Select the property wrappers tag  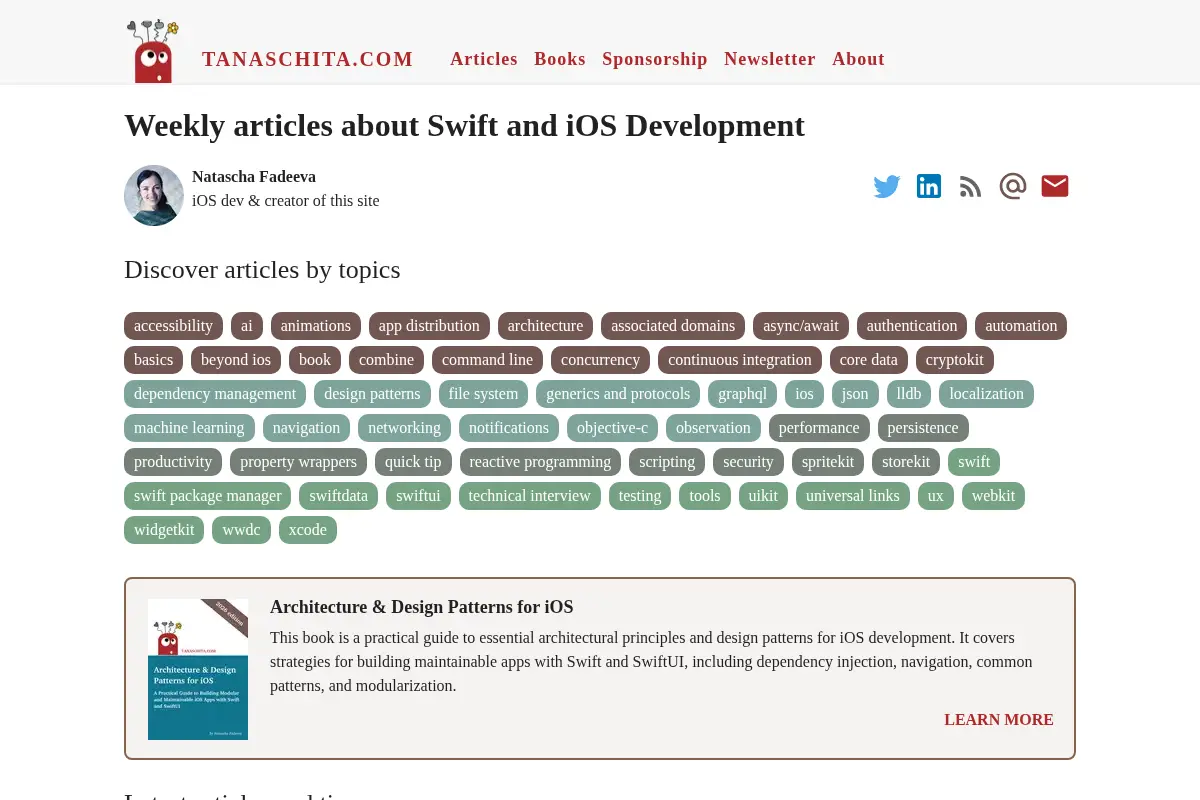[298, 462]
